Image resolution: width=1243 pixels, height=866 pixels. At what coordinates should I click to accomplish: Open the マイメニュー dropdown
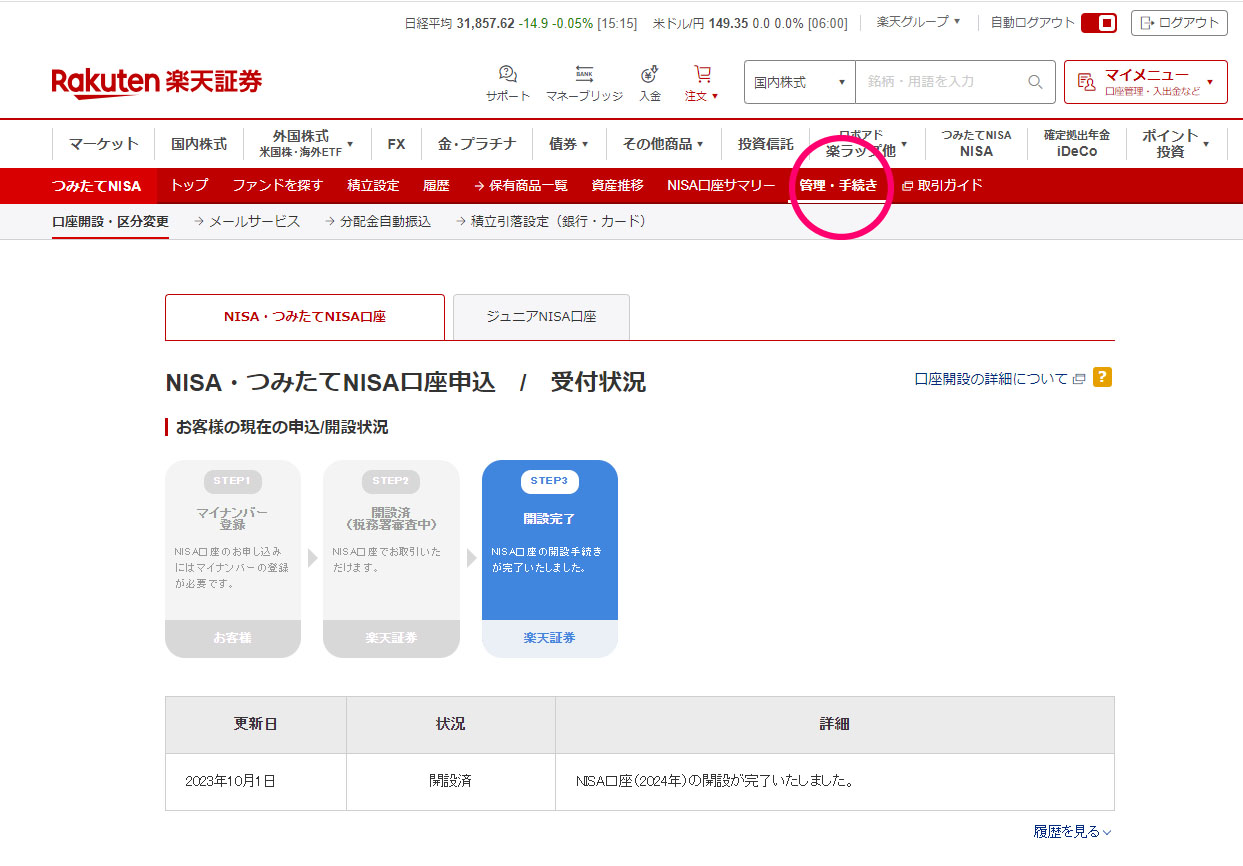(x=1145, y=82)
